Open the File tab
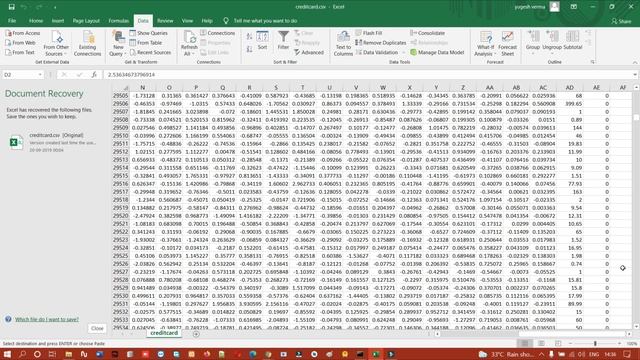The image size is (640, 360). pyautogui.click(x=12, y=21)
